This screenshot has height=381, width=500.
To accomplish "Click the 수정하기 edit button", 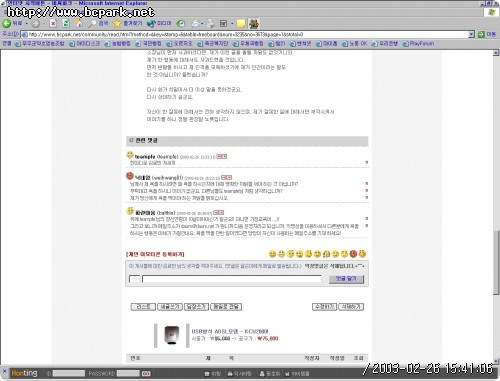I will click(x=324, y=307).
